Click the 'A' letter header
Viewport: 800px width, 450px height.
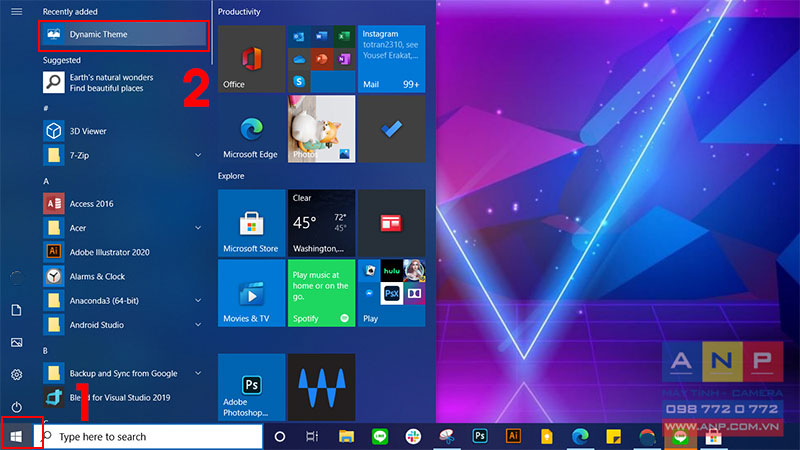point(46,181)
